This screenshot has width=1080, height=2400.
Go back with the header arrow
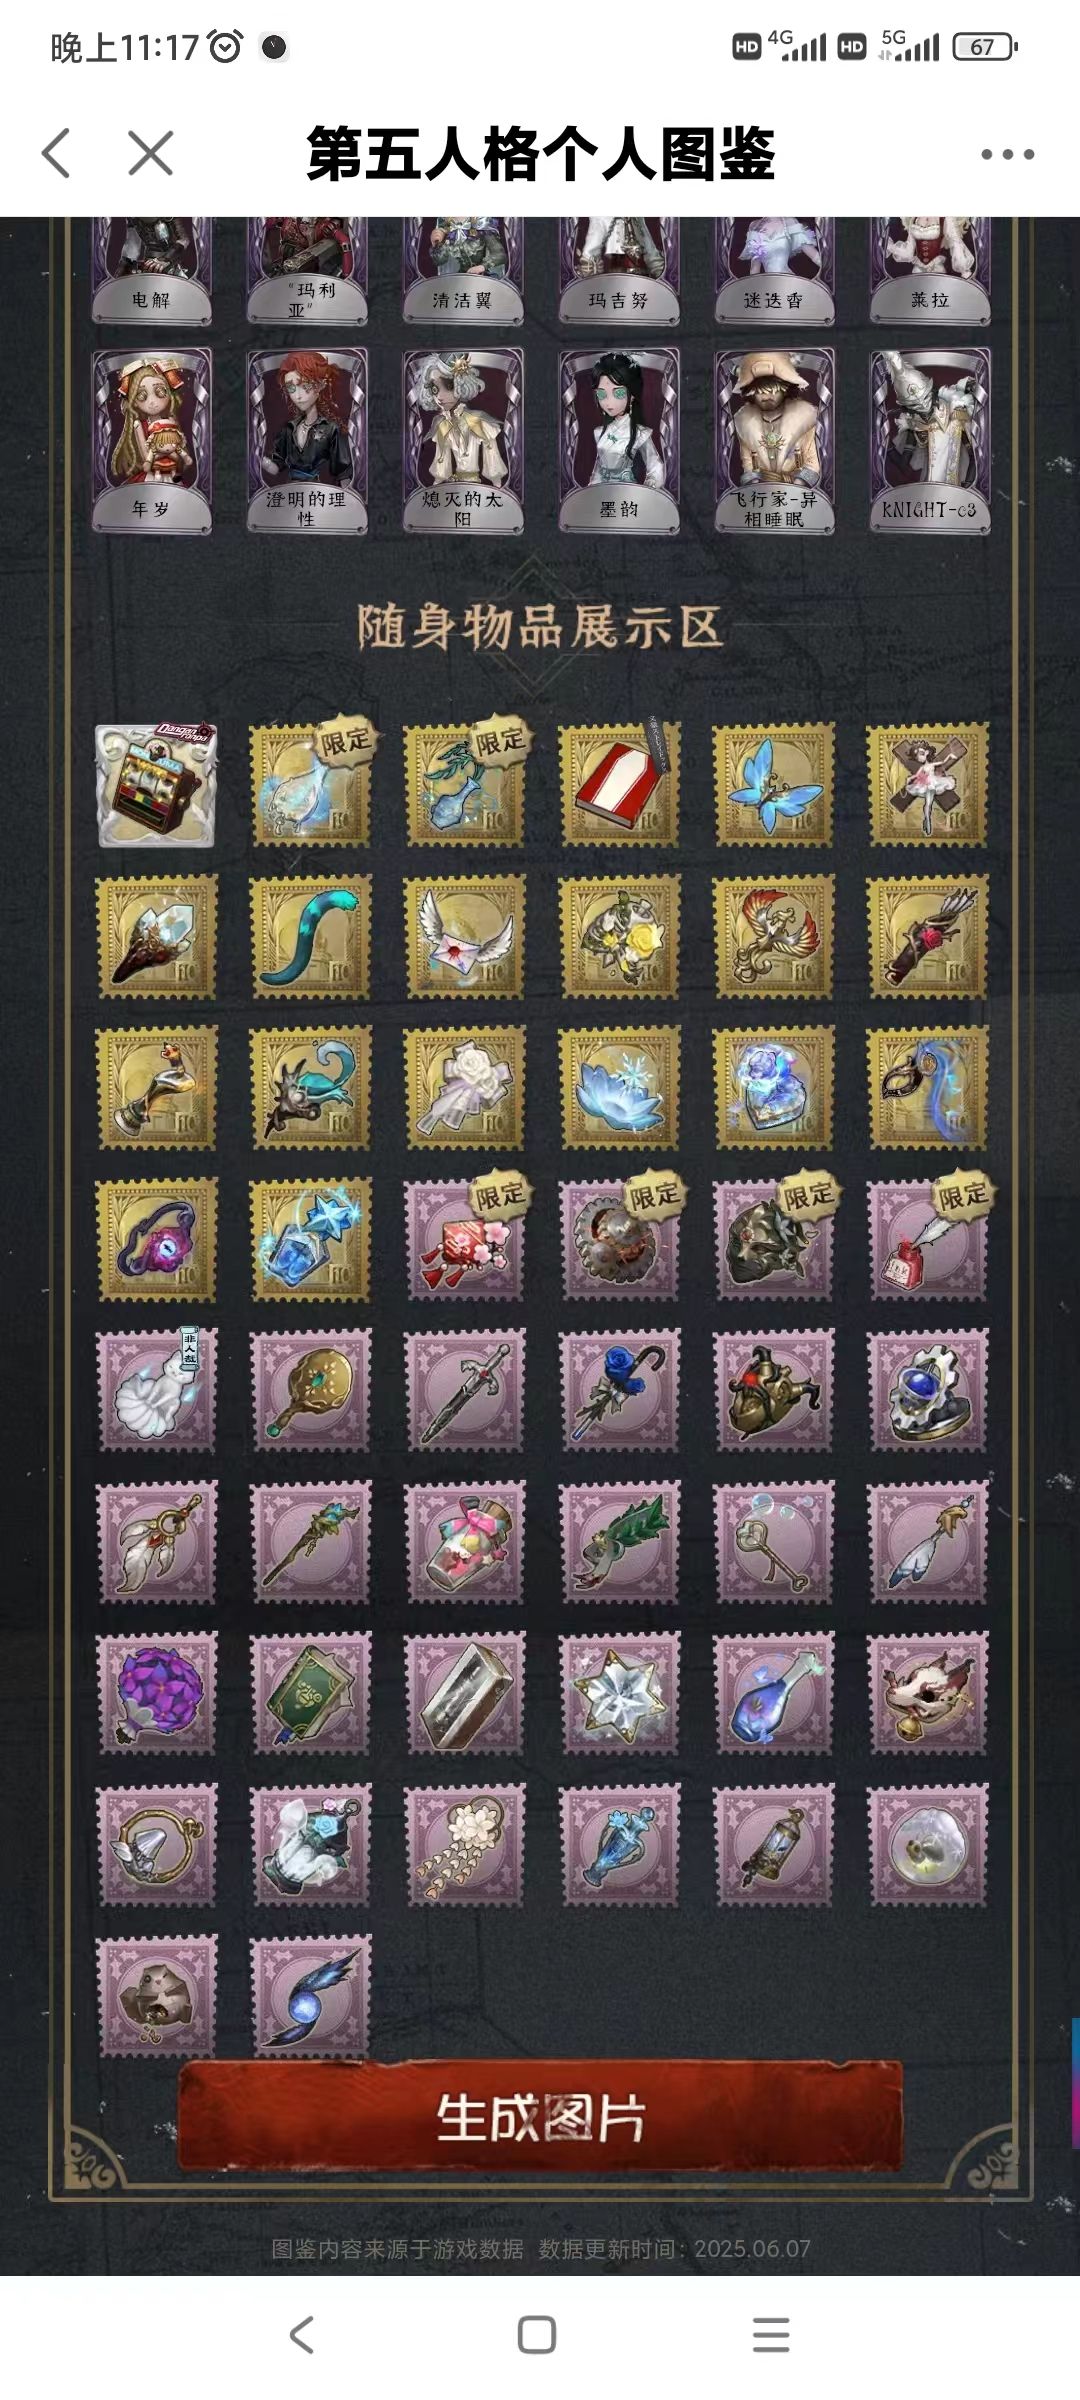57,153
